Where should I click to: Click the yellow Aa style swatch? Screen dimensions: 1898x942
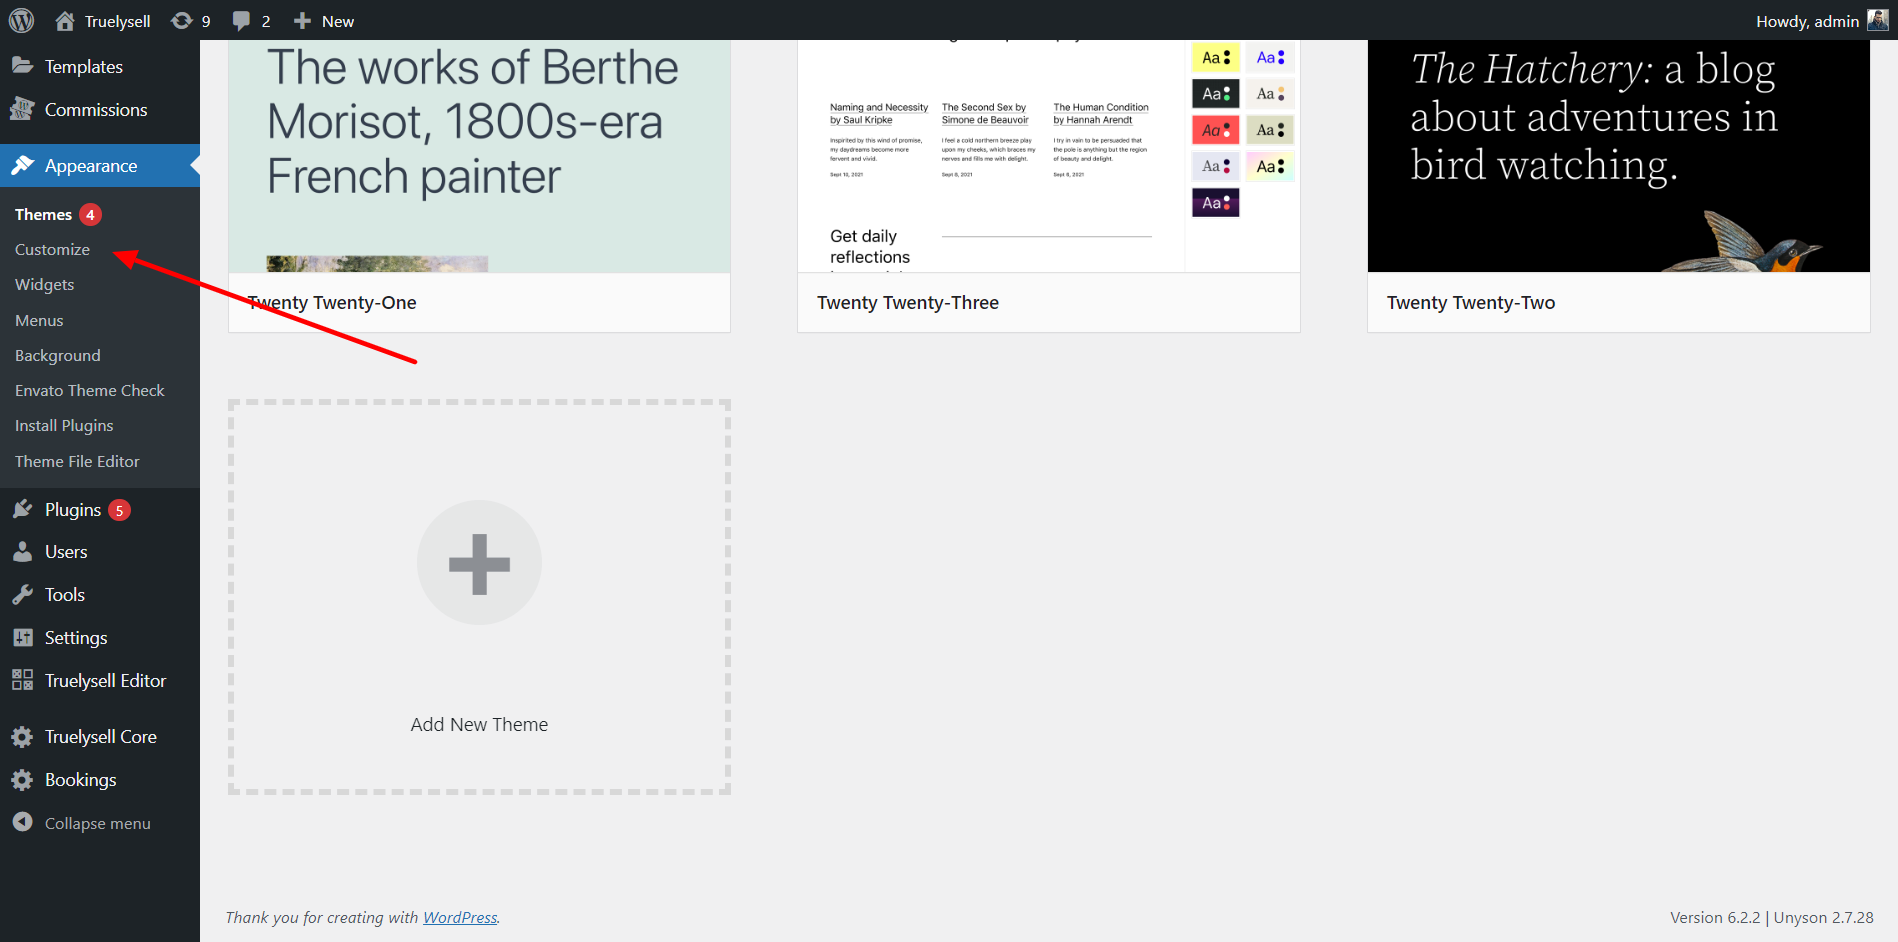[1215, 58]
